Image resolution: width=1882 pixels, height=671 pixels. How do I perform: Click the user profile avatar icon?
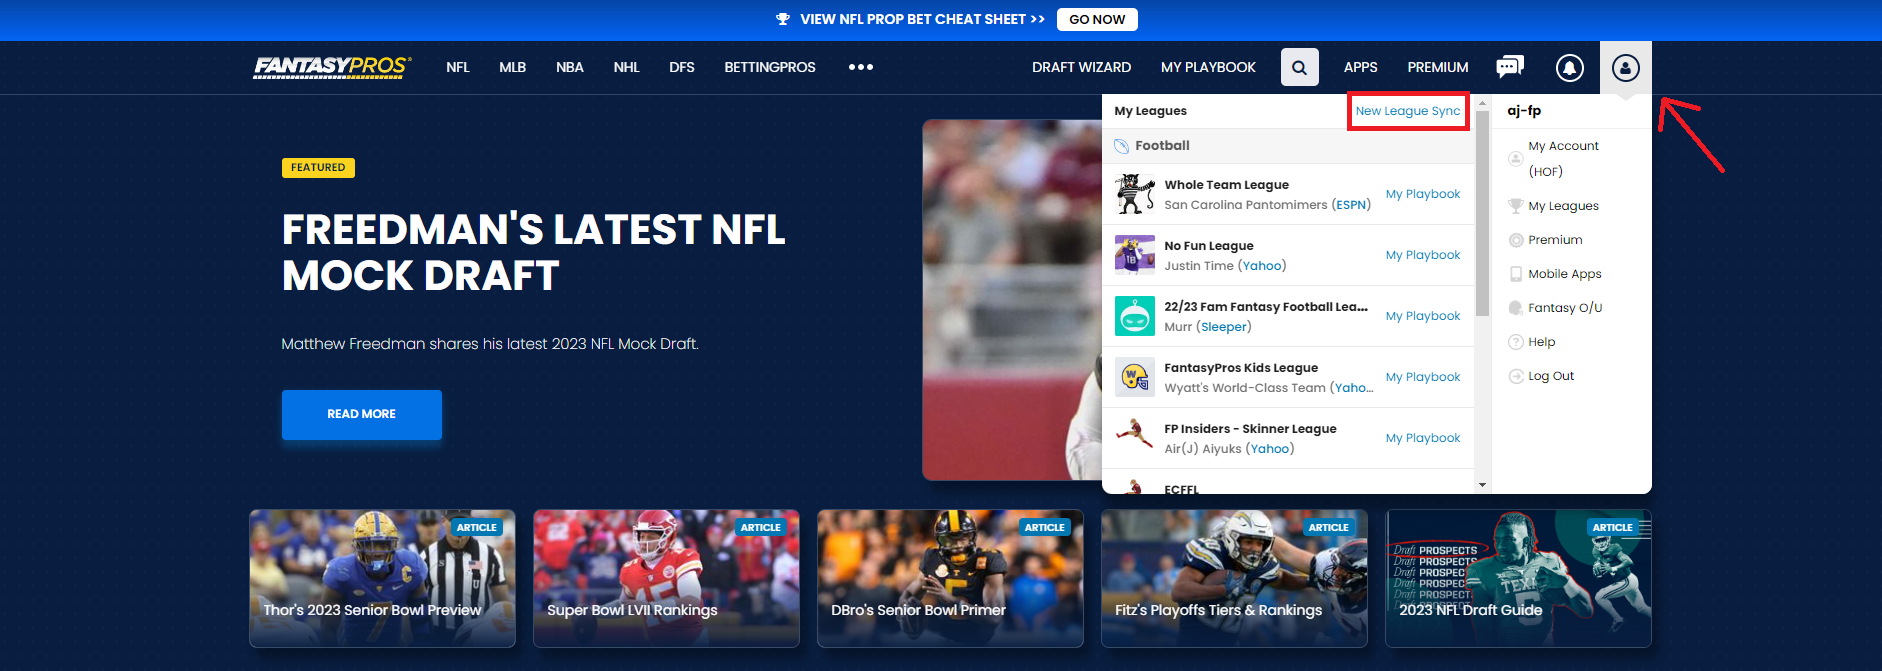point(1625,67)
